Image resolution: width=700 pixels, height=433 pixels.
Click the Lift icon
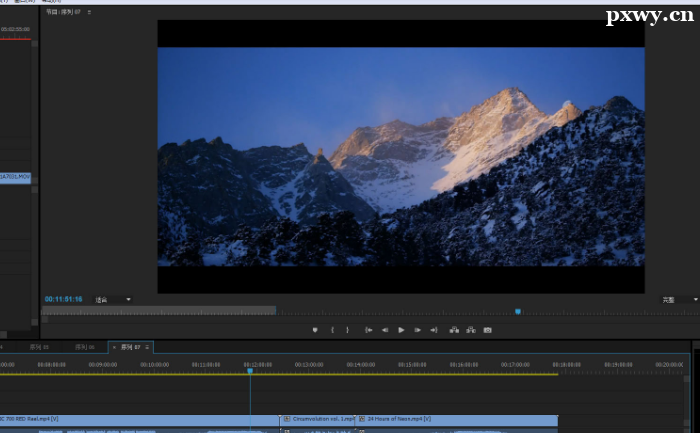click(x=454, y=329)
